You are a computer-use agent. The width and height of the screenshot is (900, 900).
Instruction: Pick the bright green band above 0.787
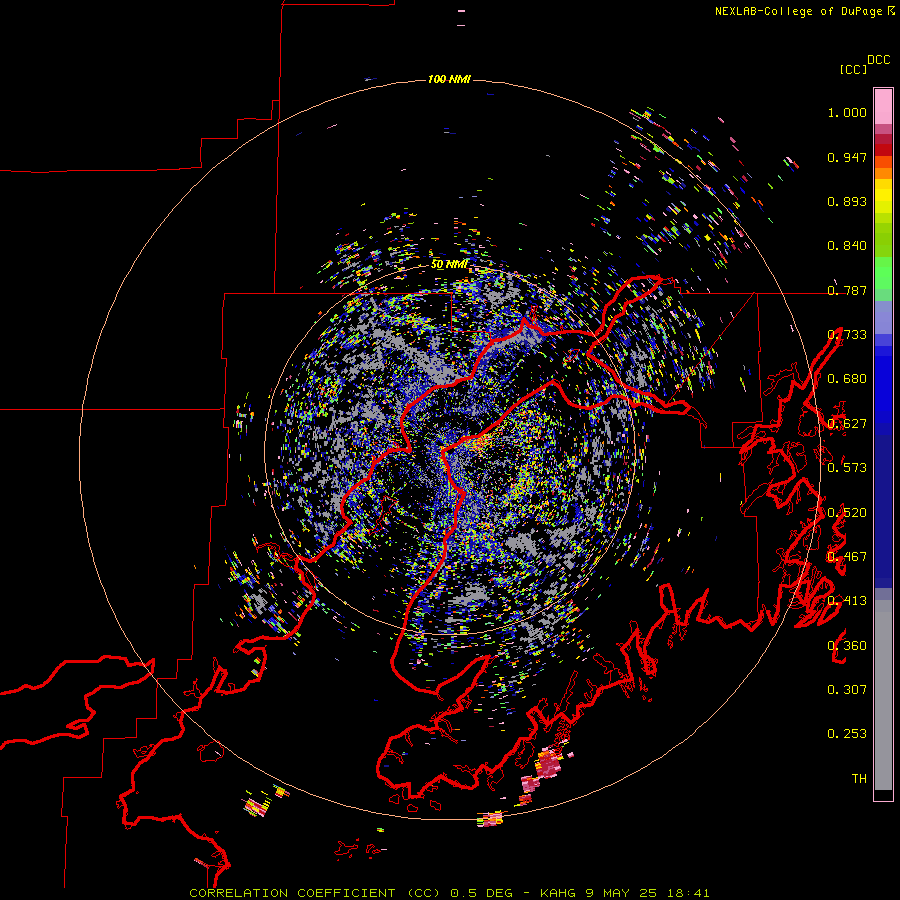click(x=883, y=273)
